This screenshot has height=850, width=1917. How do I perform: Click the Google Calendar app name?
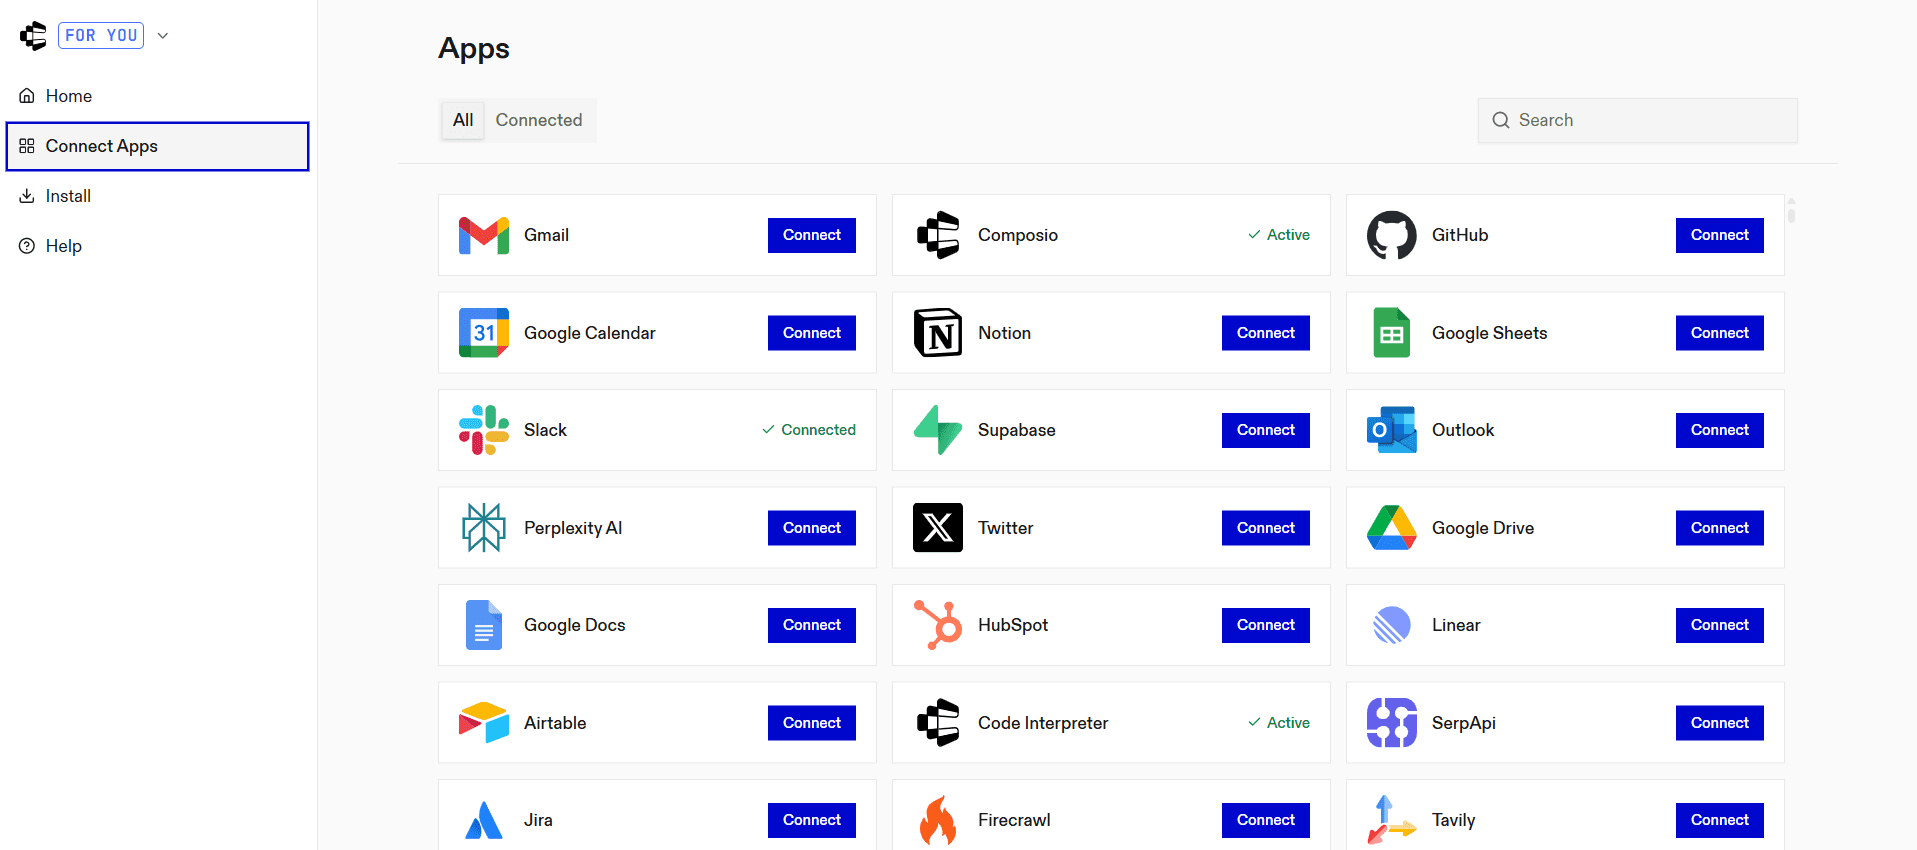pos(590,333)
